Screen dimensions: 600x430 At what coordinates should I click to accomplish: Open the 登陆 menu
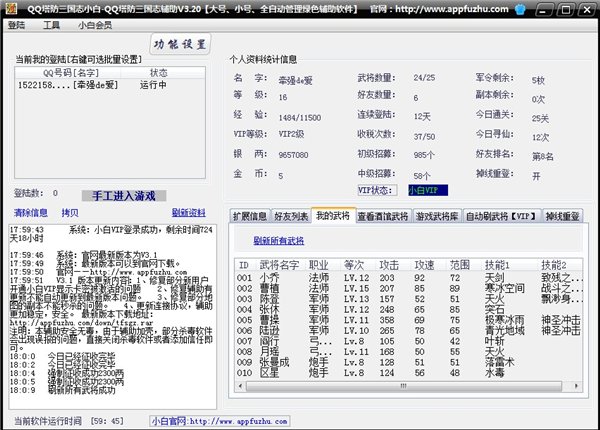[x=16, y=25]
